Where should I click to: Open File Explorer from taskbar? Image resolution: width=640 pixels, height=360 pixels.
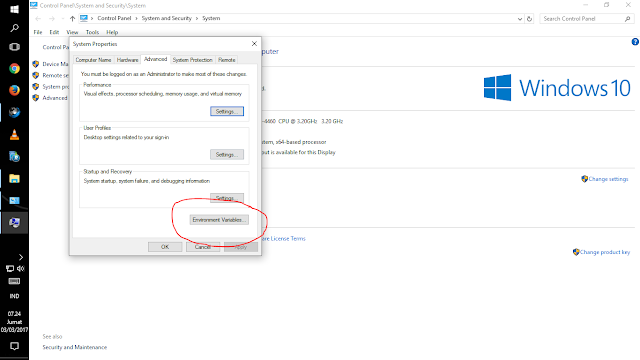(14, 178)
